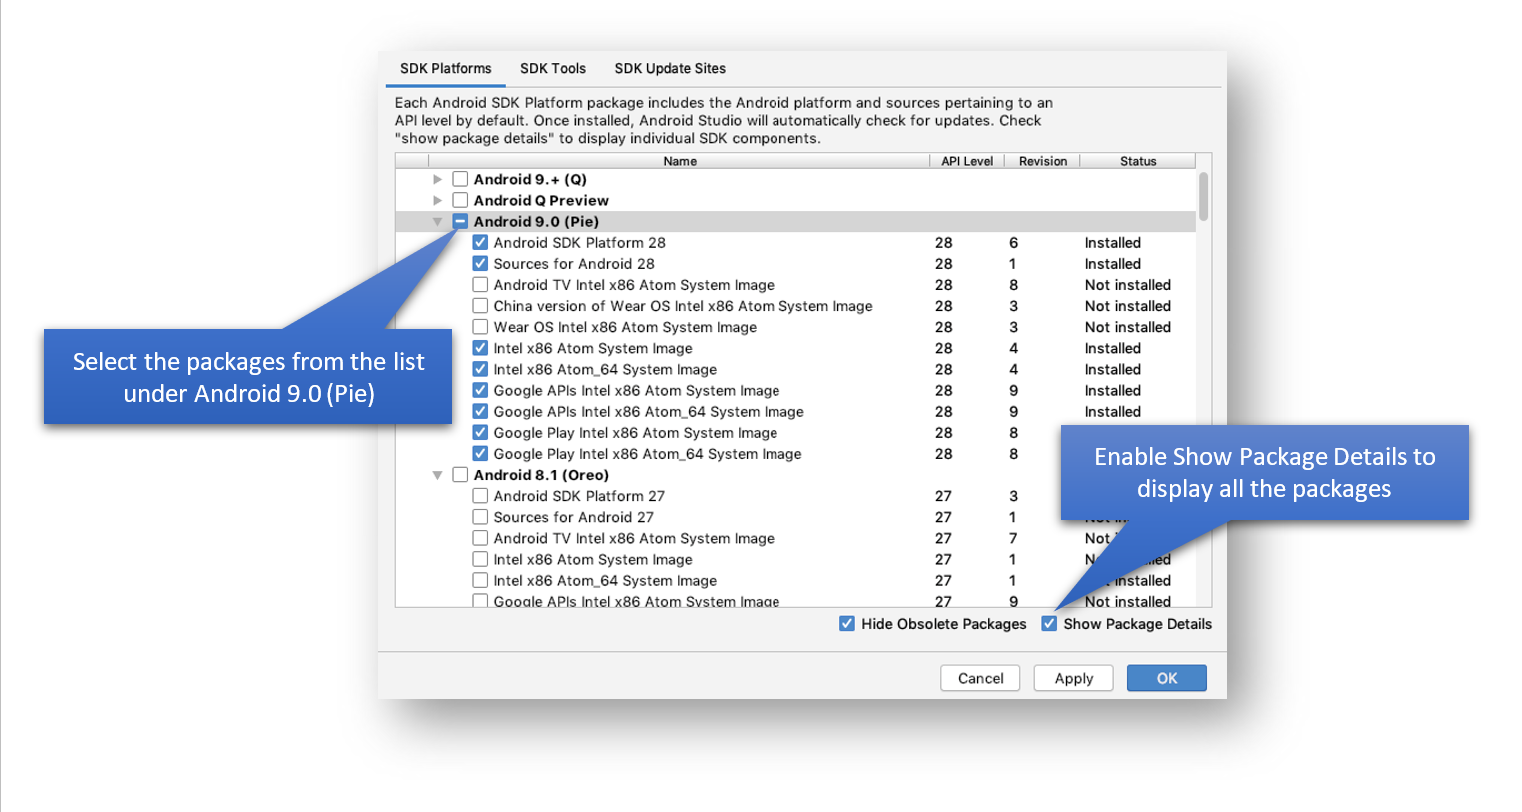Check Android TV Intel x86 Atom System Image API 27
Screen dimensions: 1522x812
pos(480,539)
